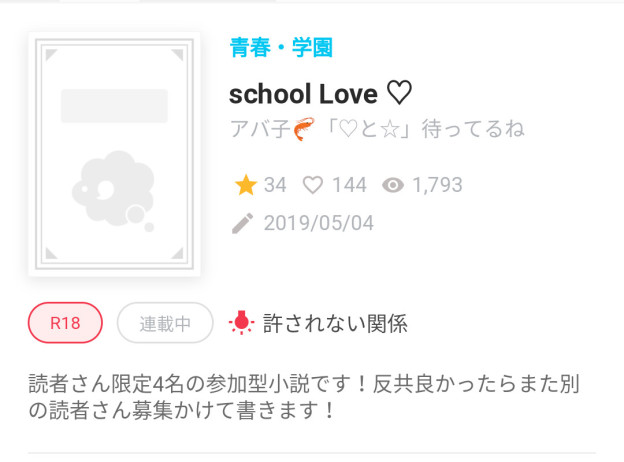The height and width of the screenshot is (462, 624).
Task: Select the 連載中 status badge
Action: (x=165, y=323)
